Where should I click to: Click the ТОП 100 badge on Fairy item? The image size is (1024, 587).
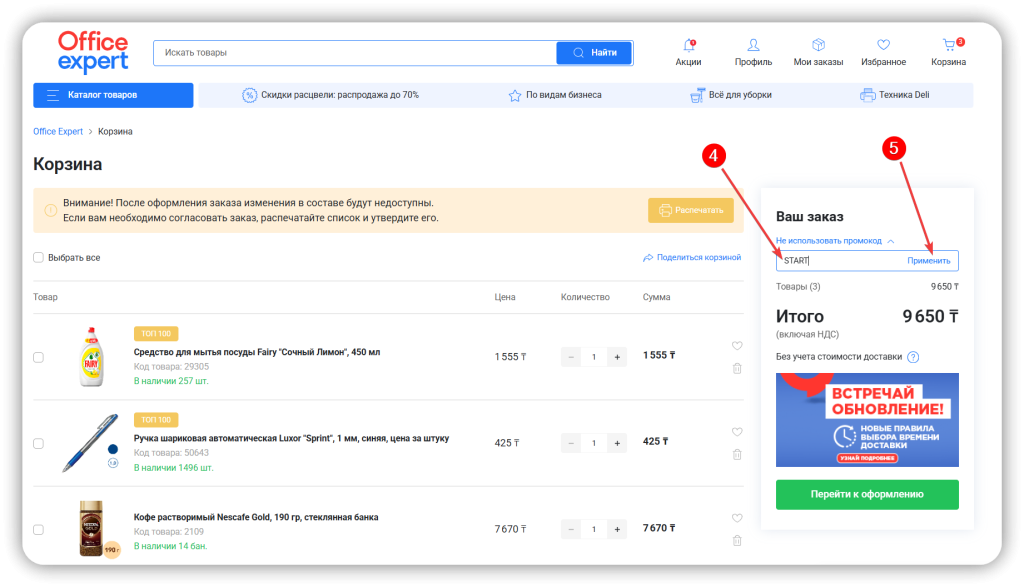click(156, 334)
